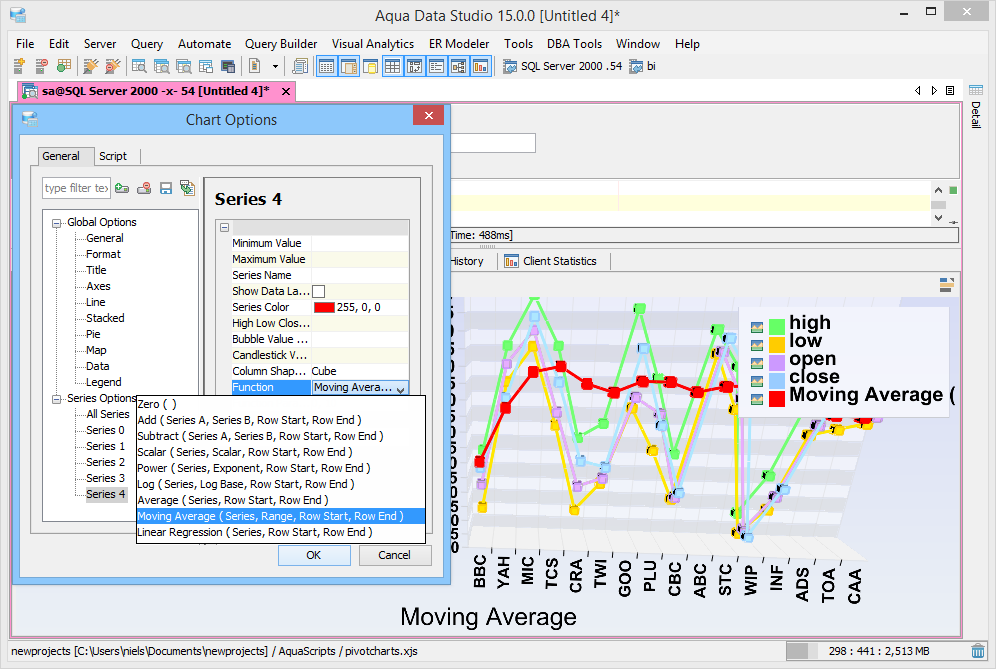Image resolution: width=996 pixels, height=669 pixels.
Task: Open the DBA Tools menu
Action: (574, 44)
